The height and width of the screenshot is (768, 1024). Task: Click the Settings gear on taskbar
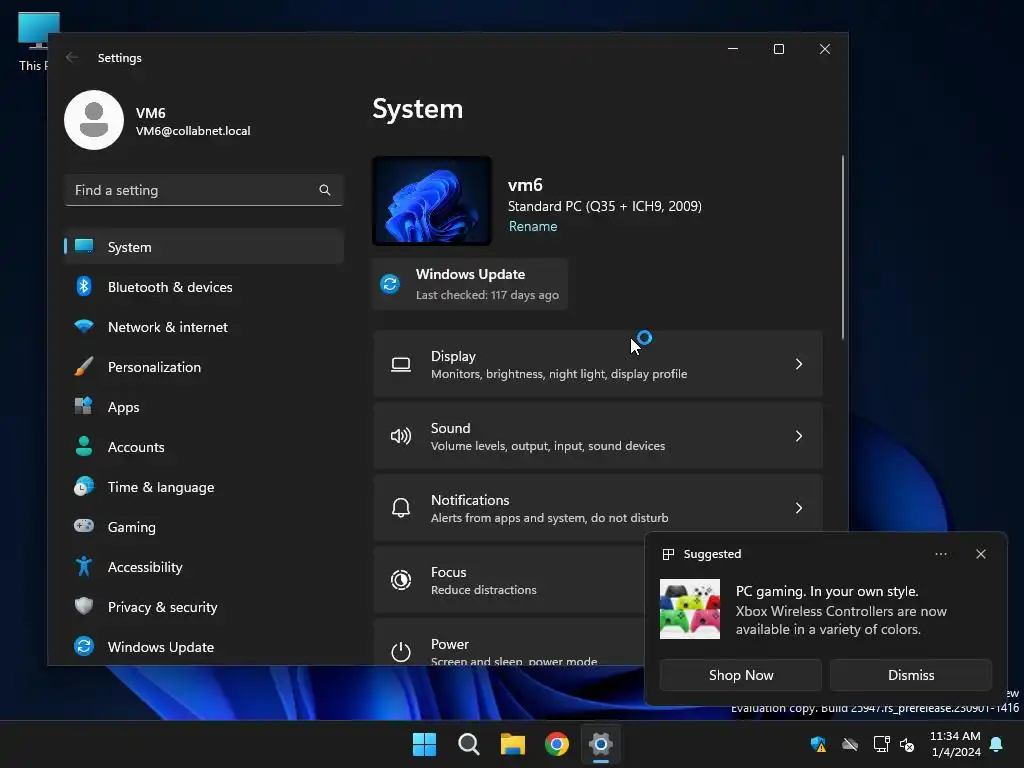coord(601,744)
